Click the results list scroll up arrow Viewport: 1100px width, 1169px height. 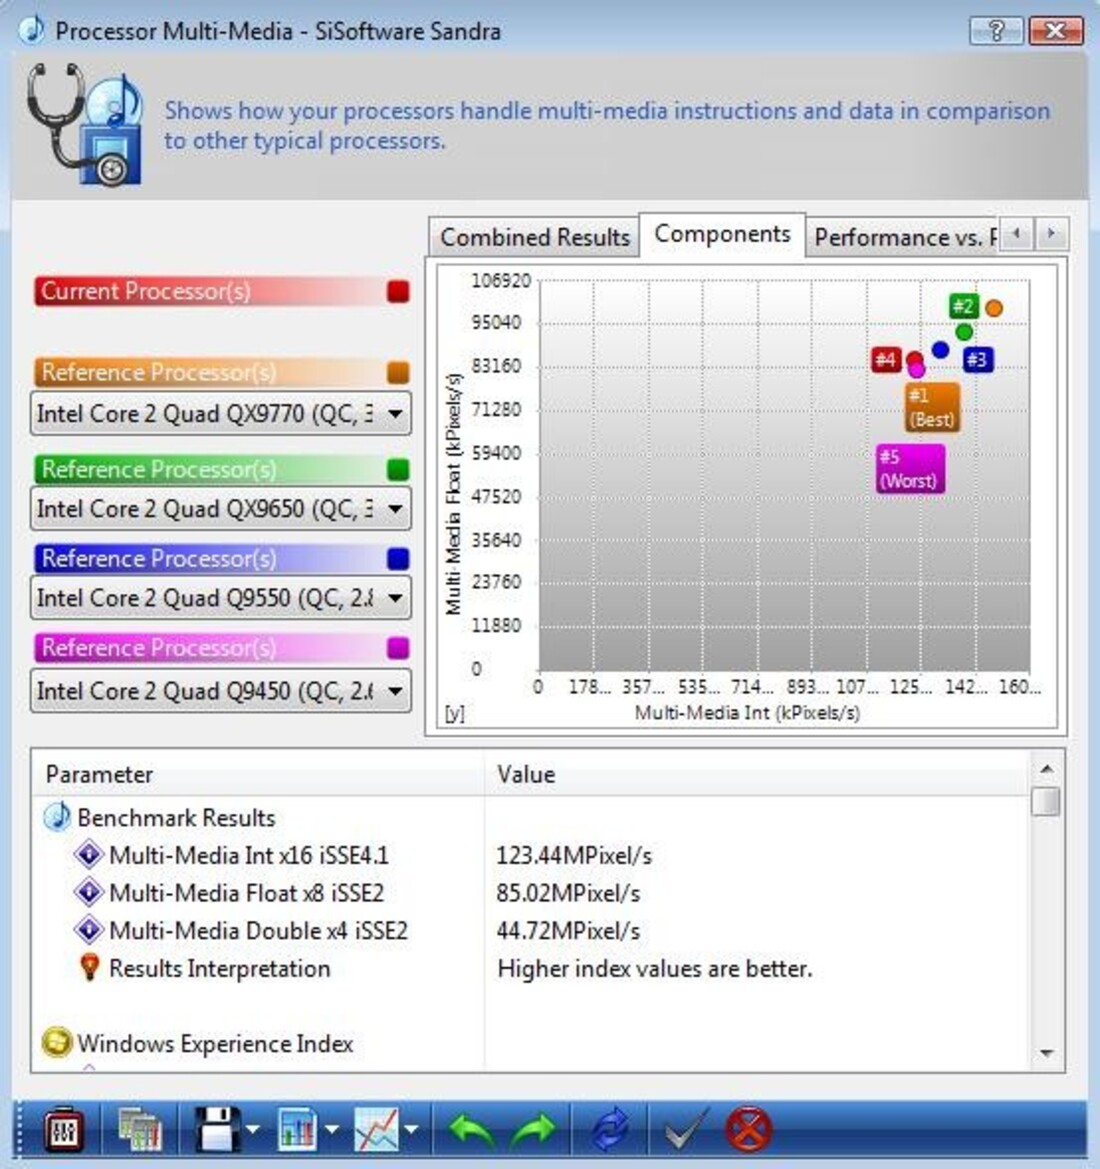(x=1046, y=768)
